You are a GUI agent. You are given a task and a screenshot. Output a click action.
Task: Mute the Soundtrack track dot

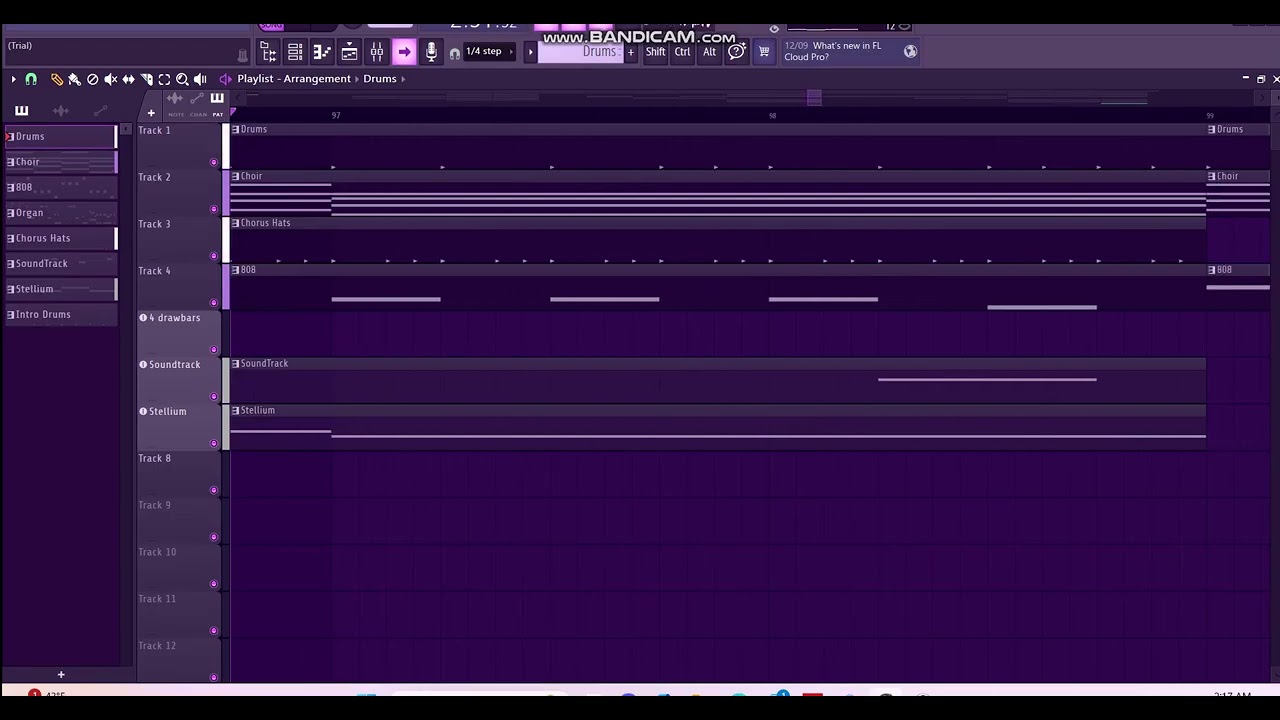[x=214, y=397]
